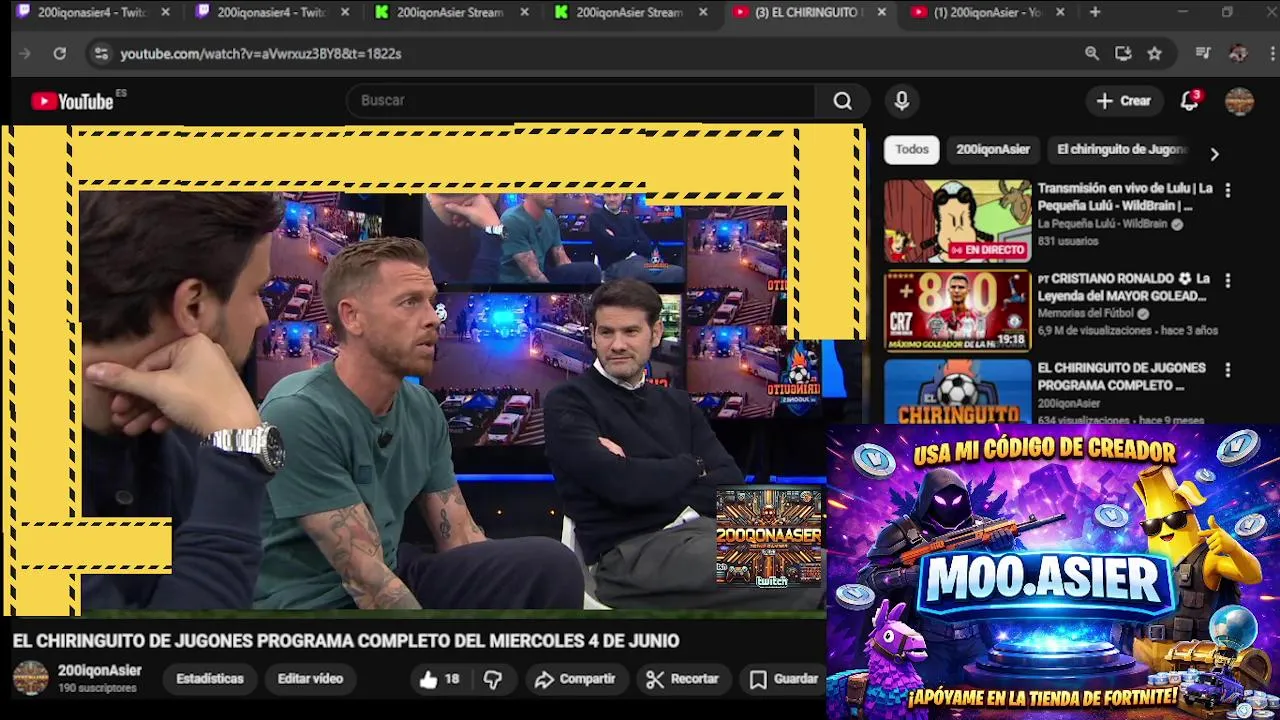Click the browser zoom magnifier icon

[1092, 53]
